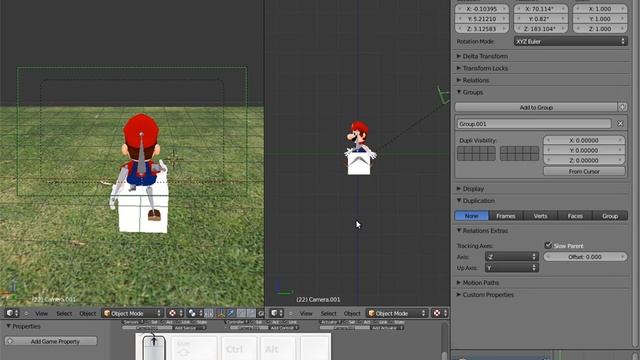Click Location Y value 5.21210
640x360 pixels.
point(482,19)
